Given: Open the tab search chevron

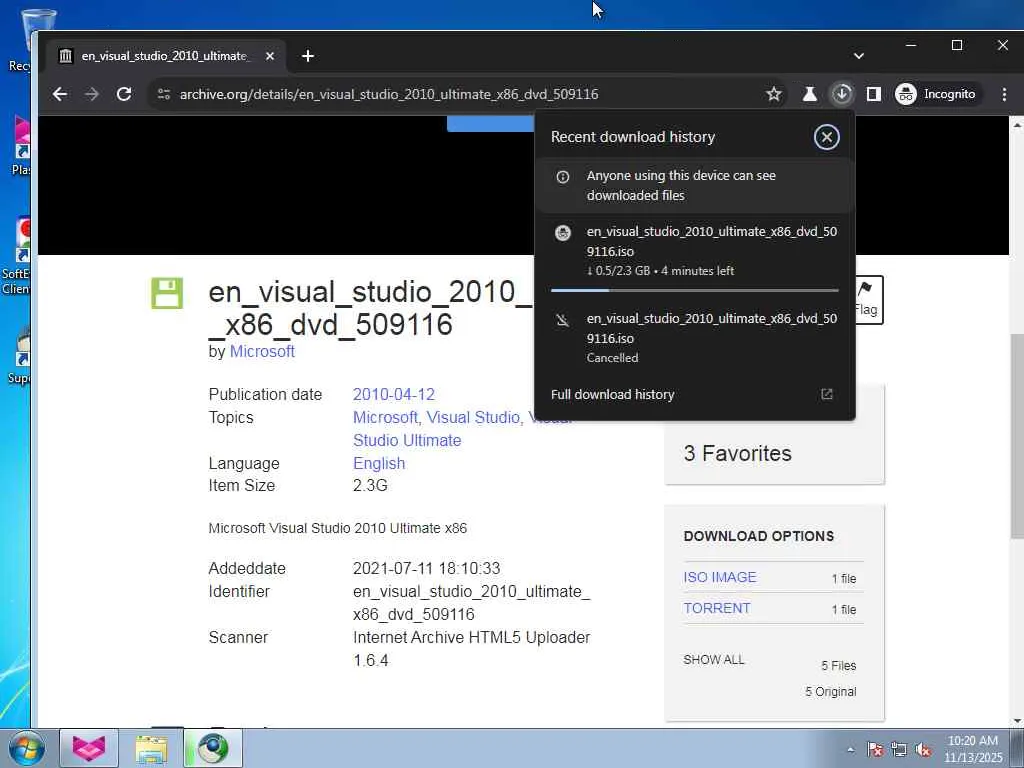Looking at the screenshot, I should point(859,56).
